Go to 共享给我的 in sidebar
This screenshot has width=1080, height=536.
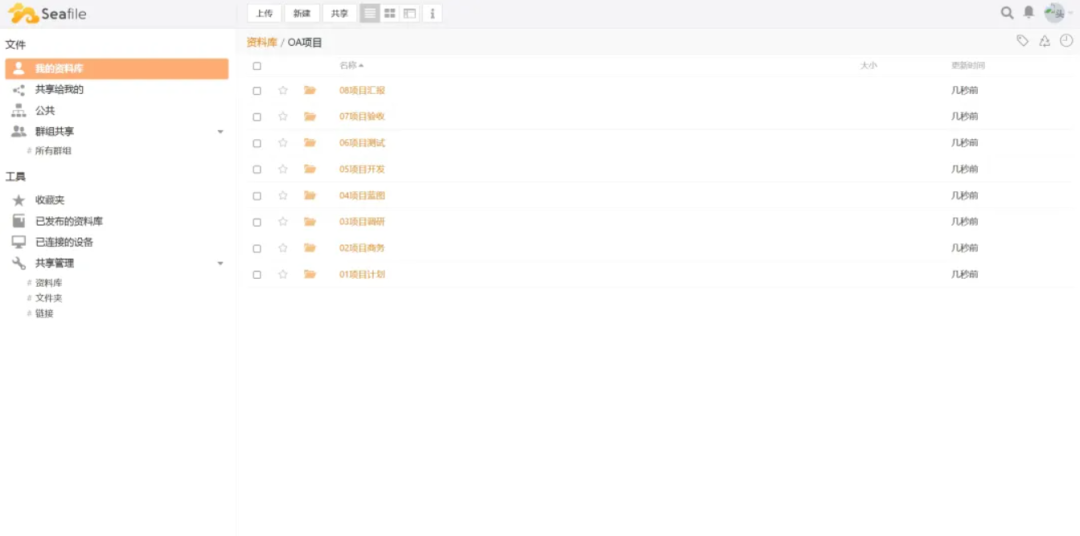(59, 90)
